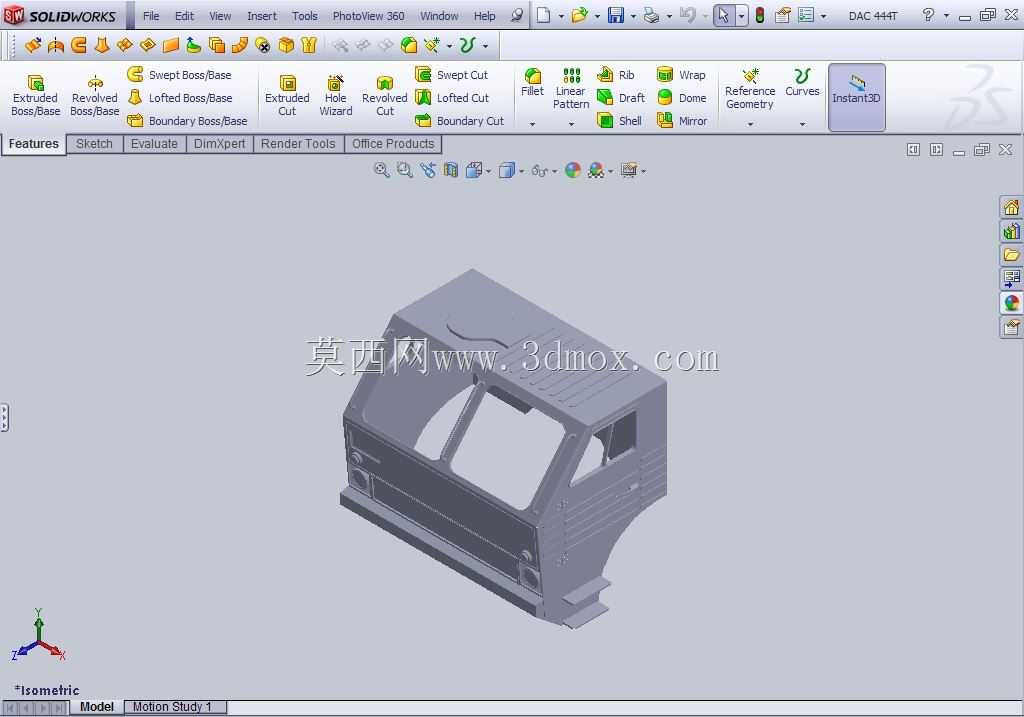
Task: Click Boundary Boss/Base command
Action: tap(187, 121)
